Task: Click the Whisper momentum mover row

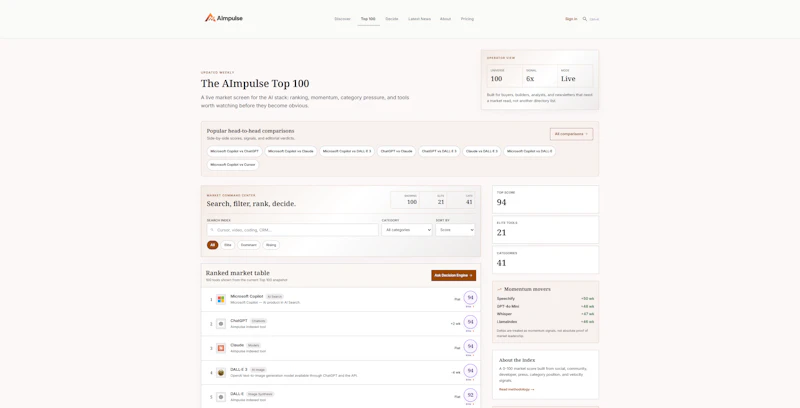Action: coord(545,314)
